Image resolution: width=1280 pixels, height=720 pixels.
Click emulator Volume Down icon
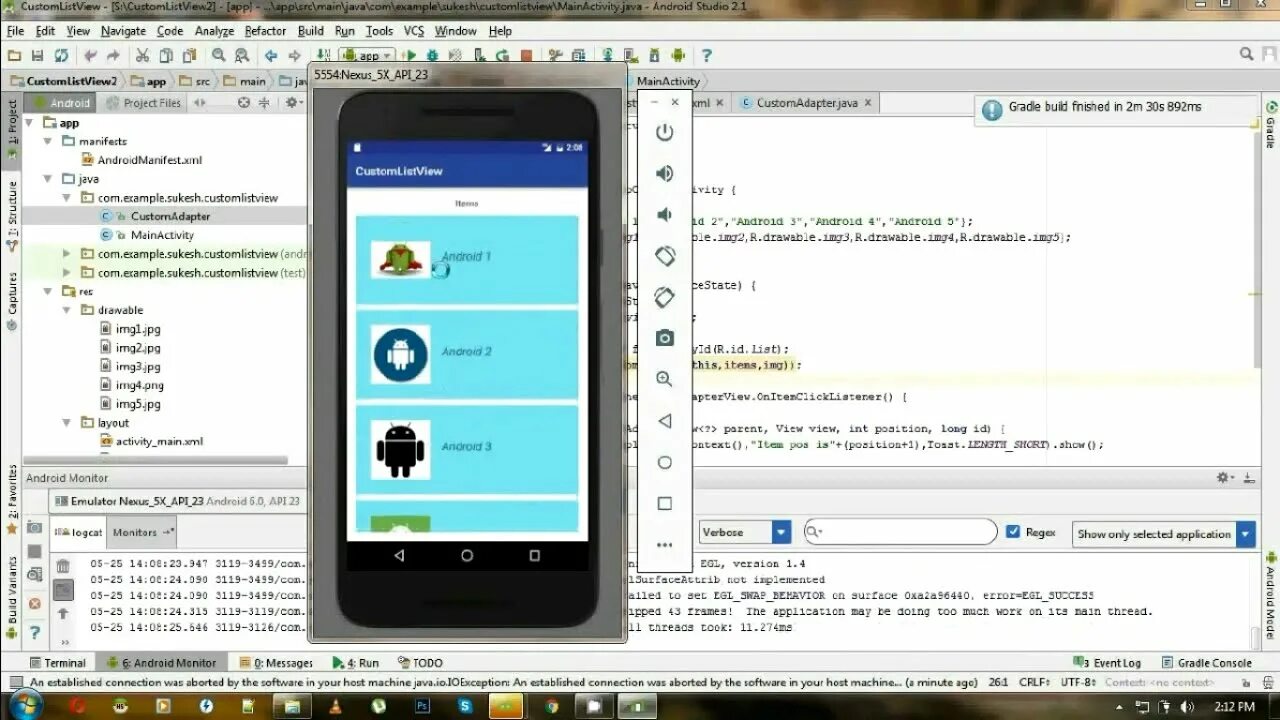pos(664,215)
